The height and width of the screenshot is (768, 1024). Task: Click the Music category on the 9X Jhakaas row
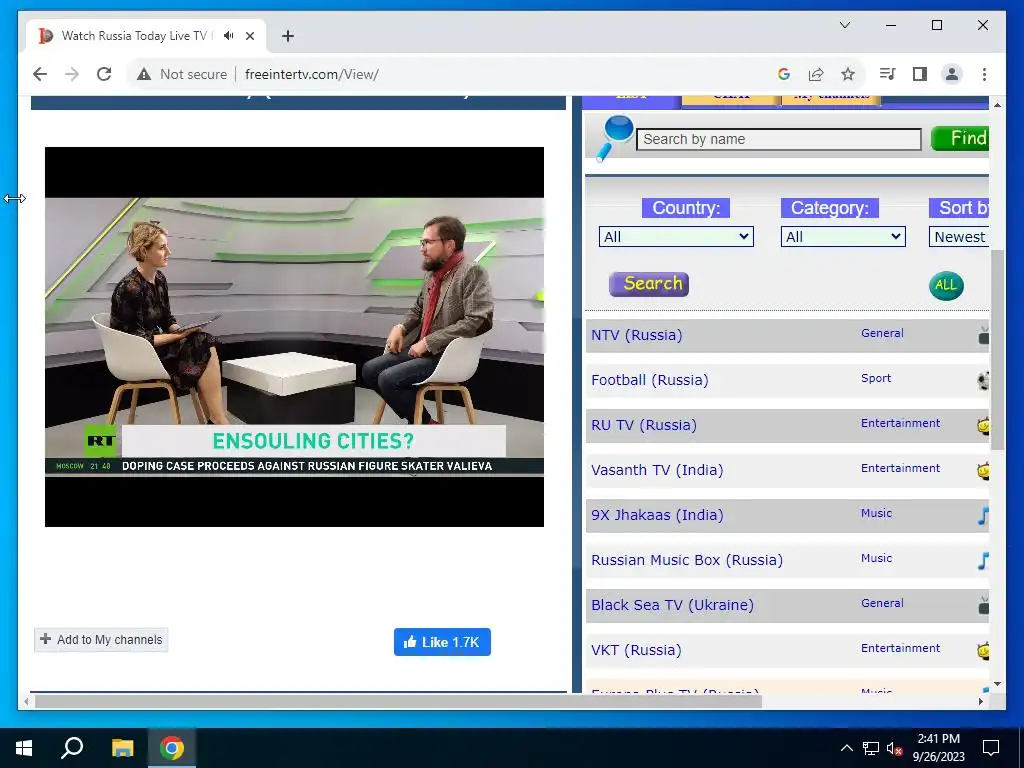pyautogui.click(x=876, y=513)
